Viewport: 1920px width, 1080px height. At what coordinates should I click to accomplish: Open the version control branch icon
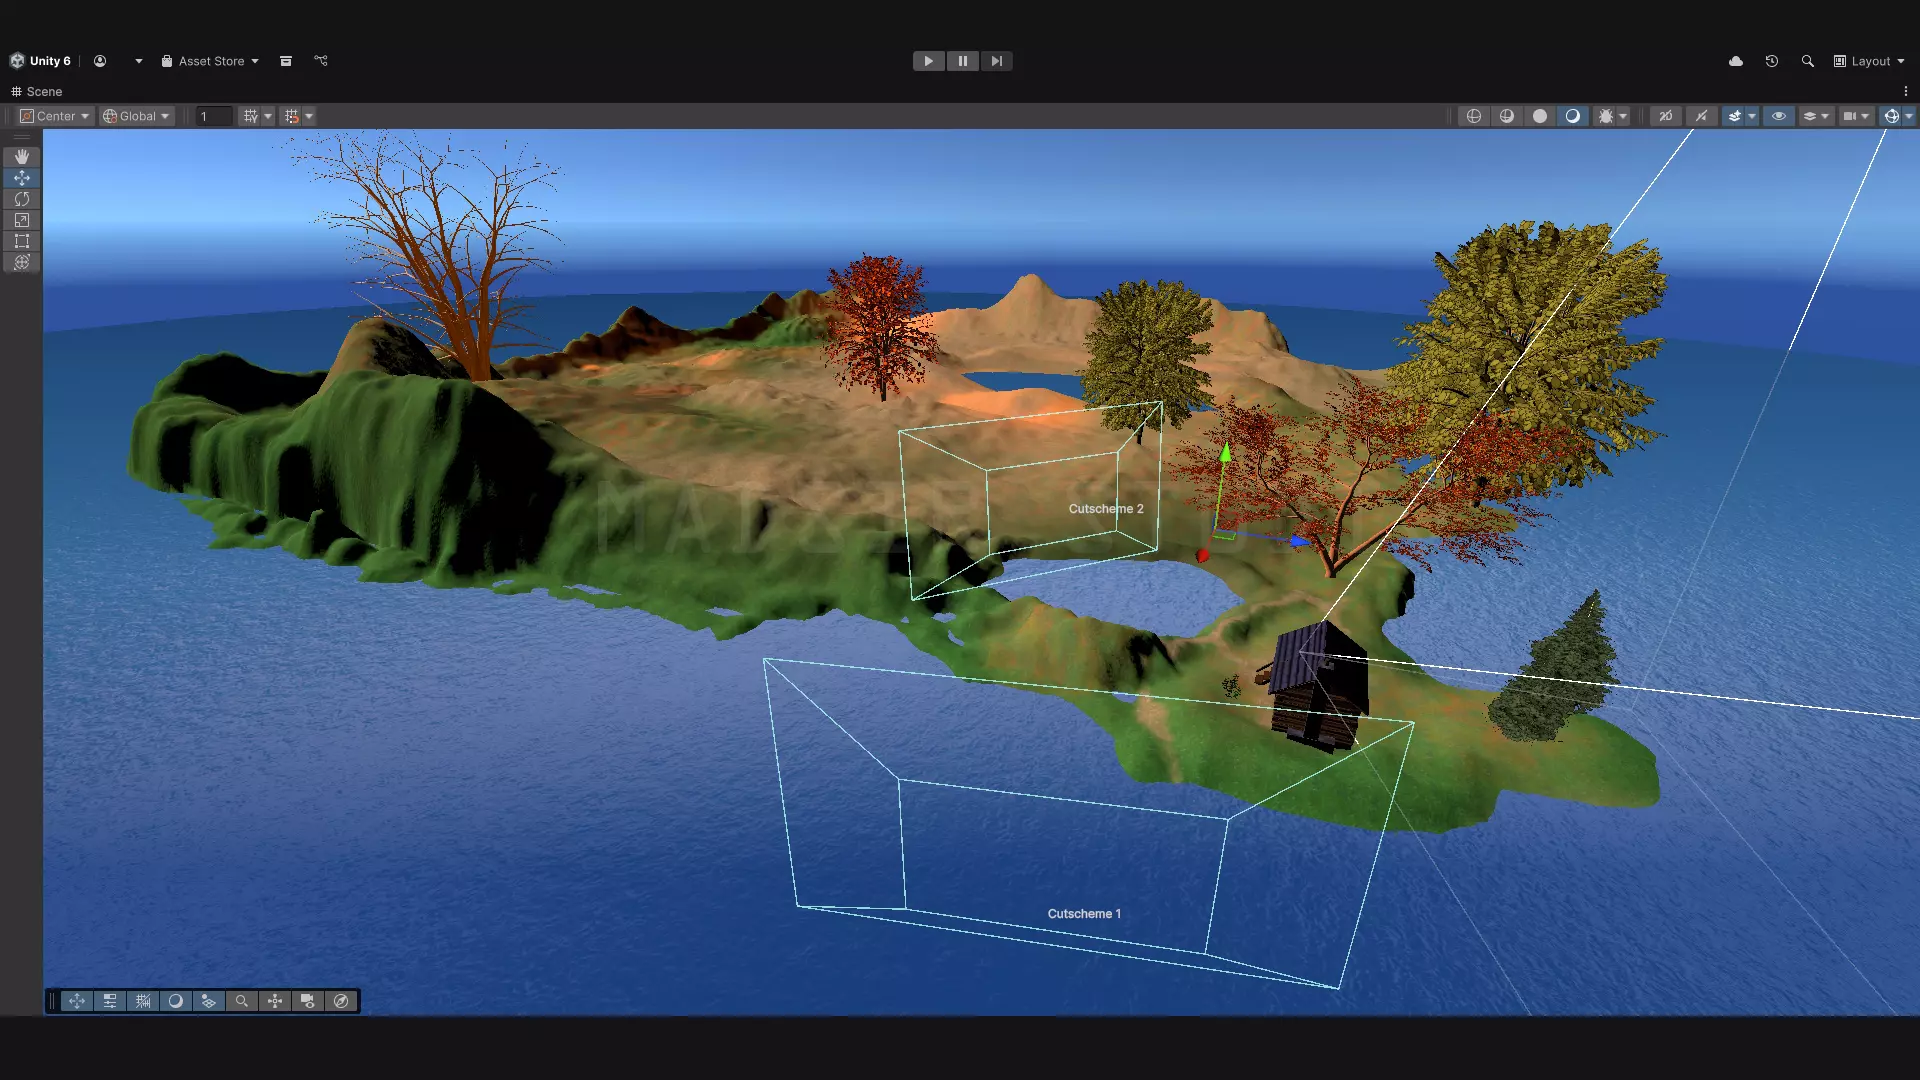[x=321, y=61]
